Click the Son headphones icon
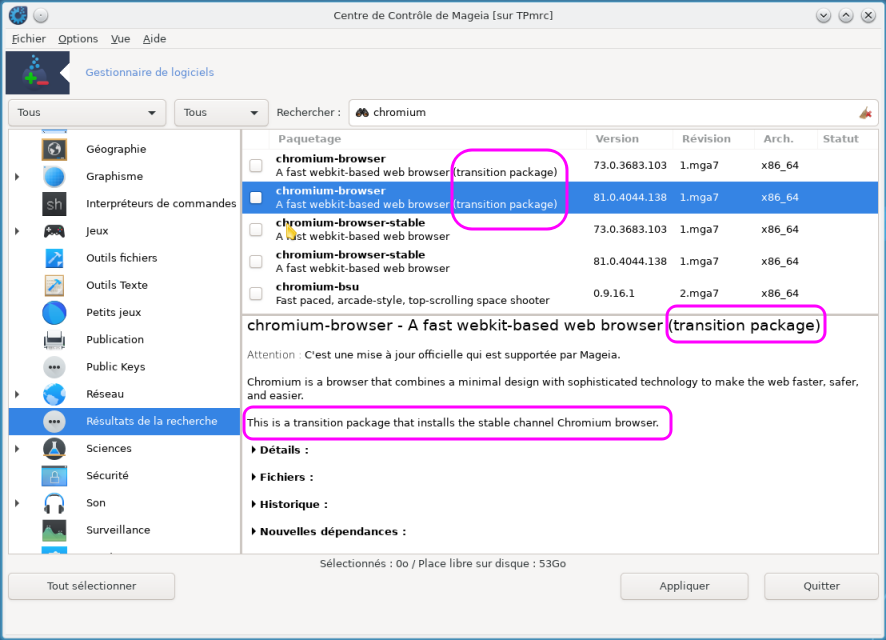This screenshot has width=886, height=640. [54, 503]
